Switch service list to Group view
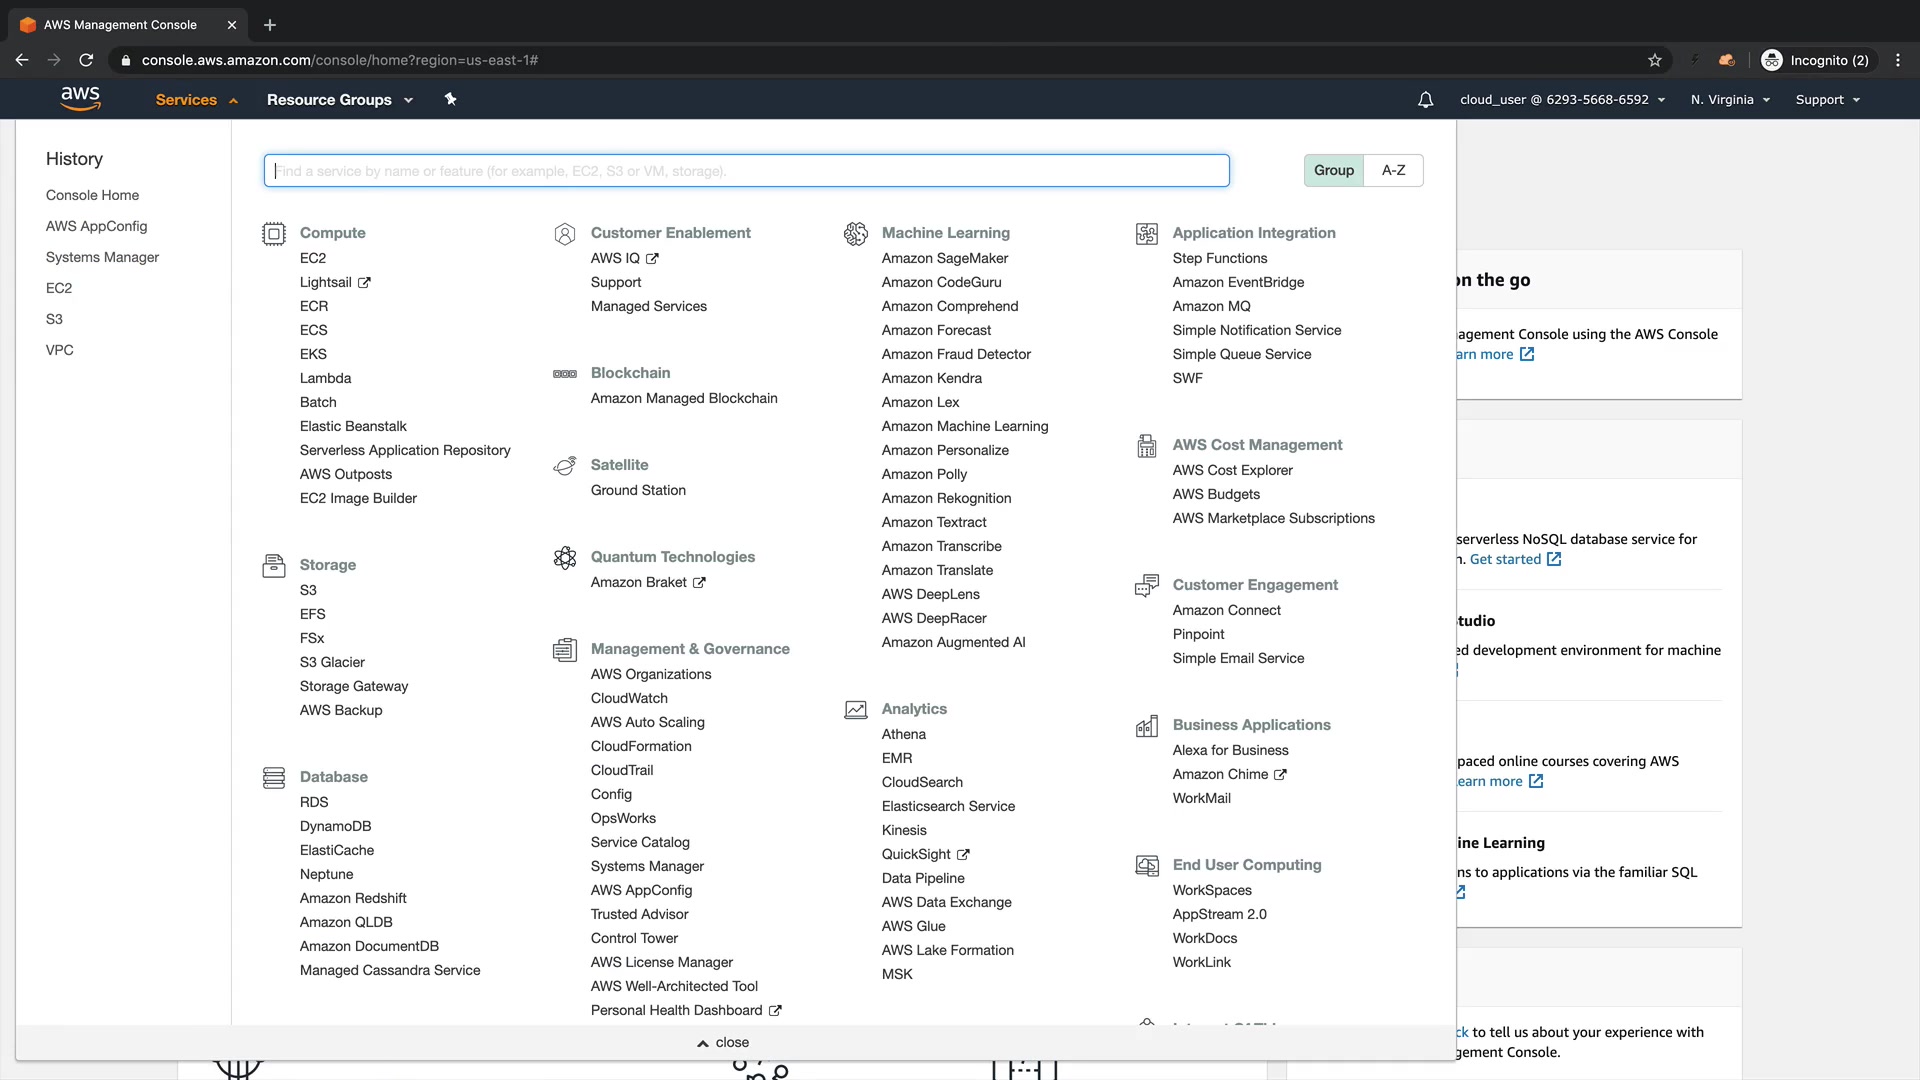The height and width of the screenshot is (1080, 1920). (1333, 170)
